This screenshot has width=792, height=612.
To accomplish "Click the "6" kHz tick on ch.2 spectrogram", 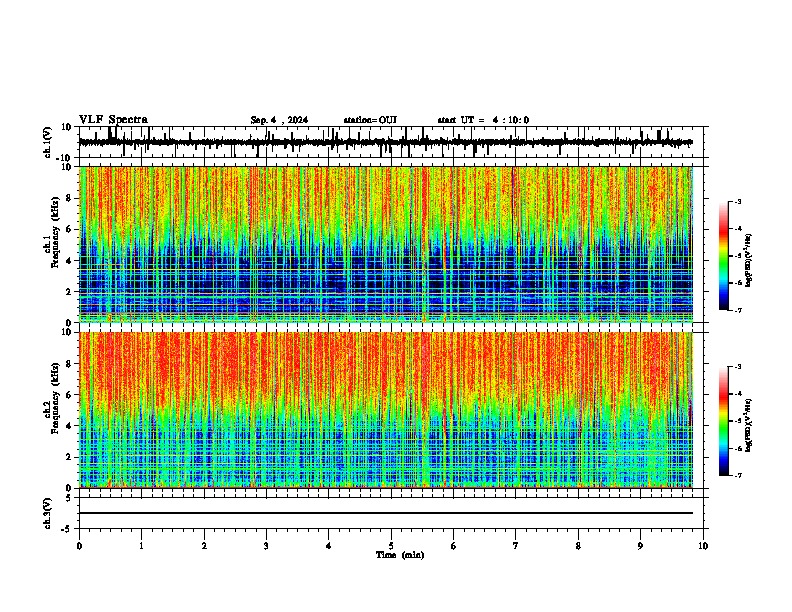I will click(x=70, y=395).
